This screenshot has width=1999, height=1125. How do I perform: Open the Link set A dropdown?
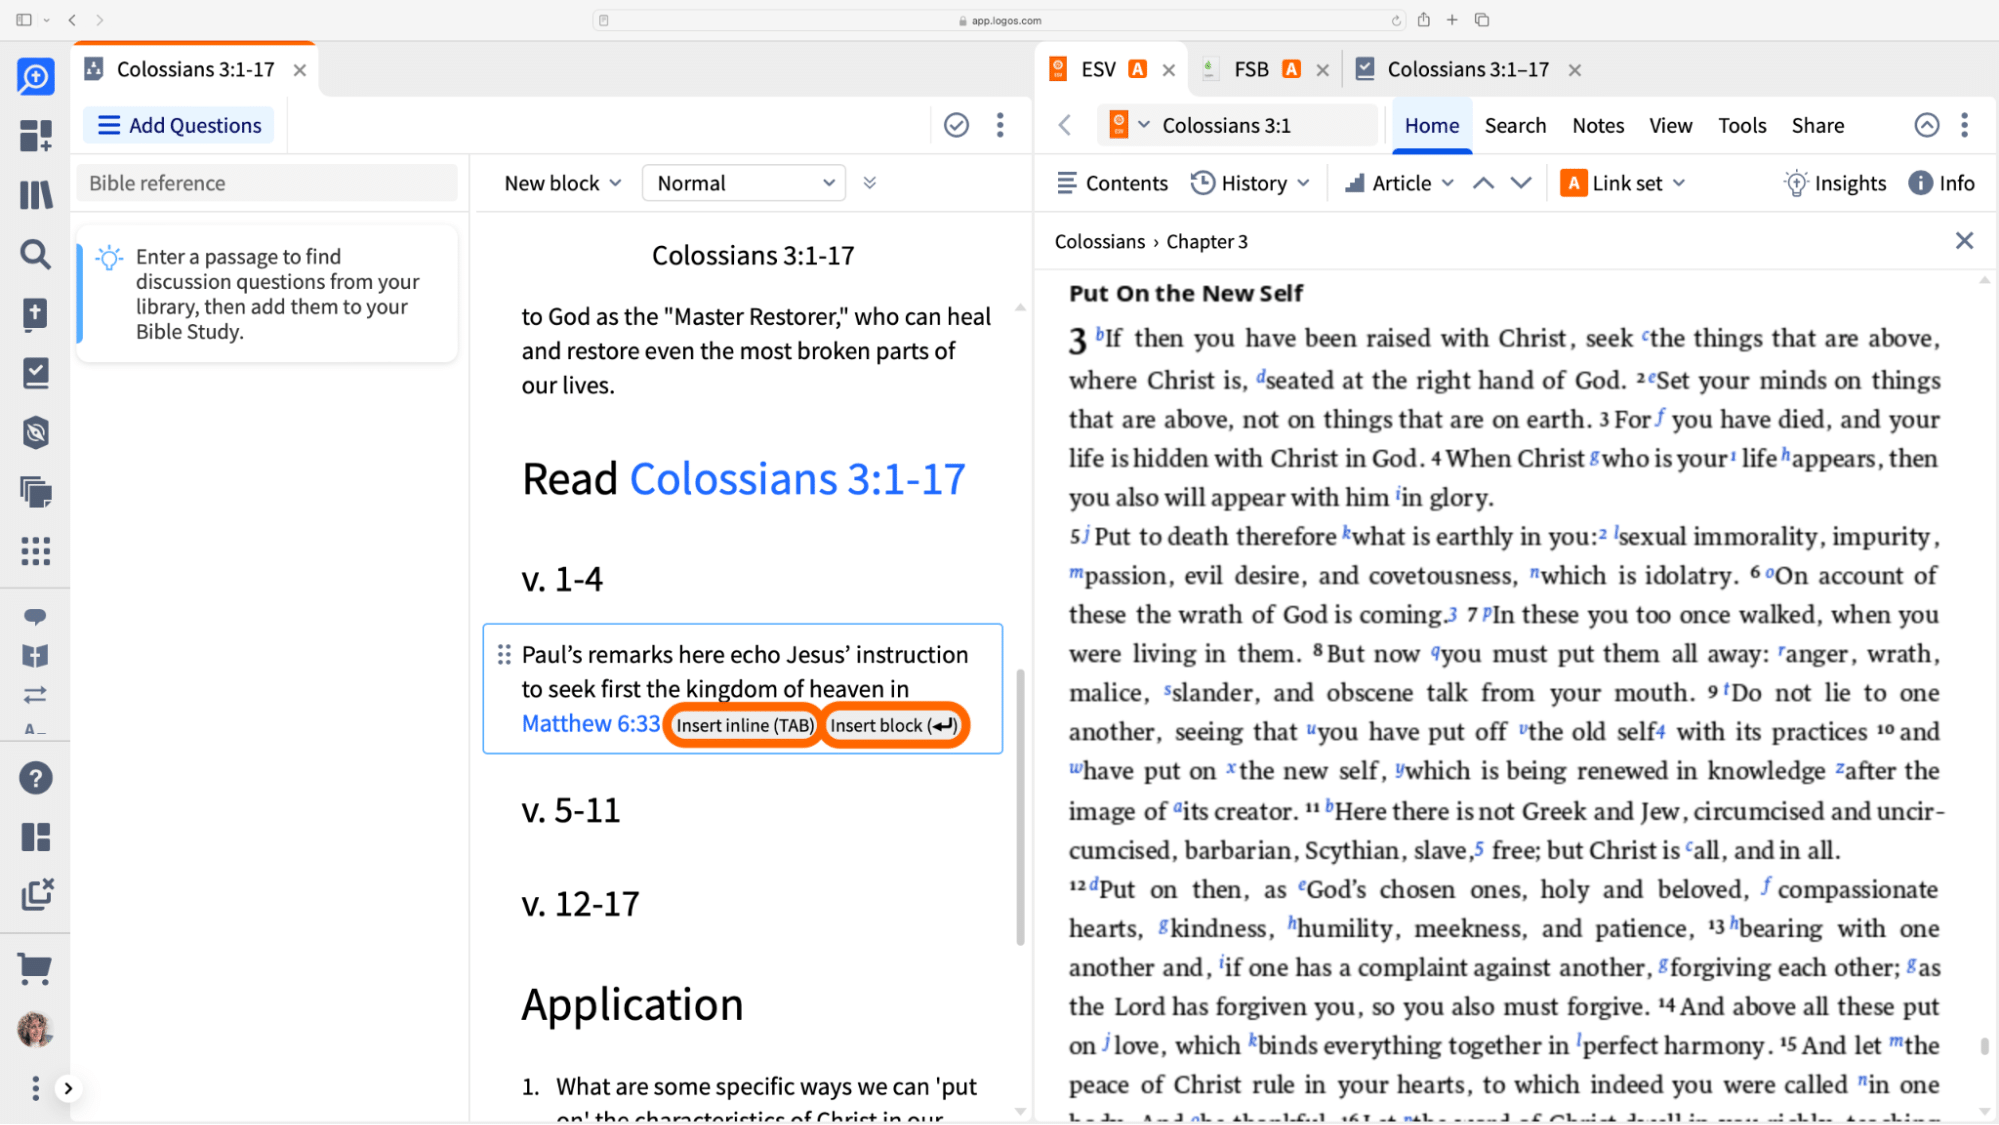coord(1623,183)
